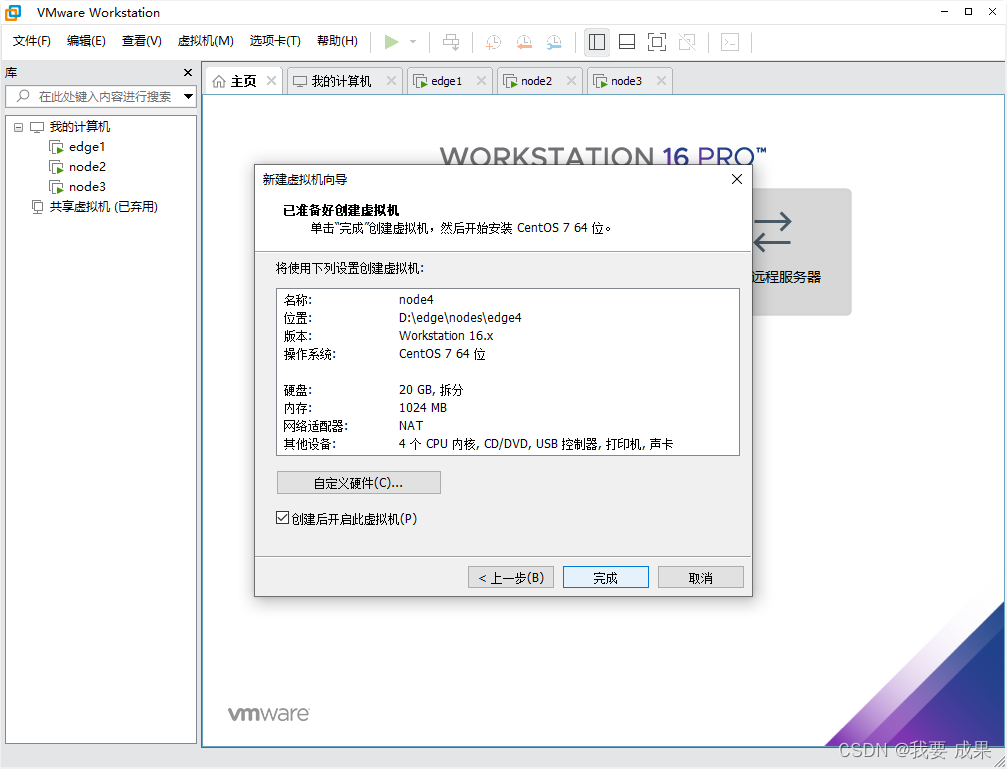The image size is (1007, 769).
Task: Open 自定义硬件 settings
Action: click(x=358, y=482)
